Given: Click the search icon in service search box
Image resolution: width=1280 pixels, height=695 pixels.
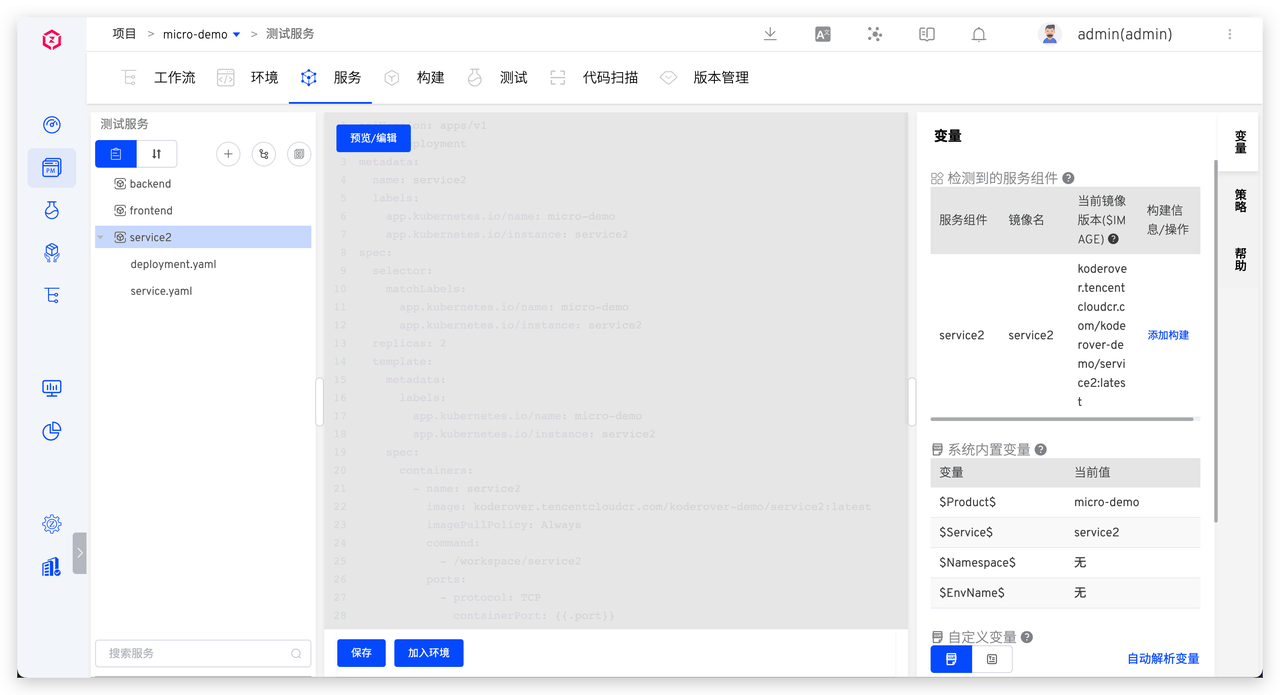Looking at the screenshot, I should (296, 654).
